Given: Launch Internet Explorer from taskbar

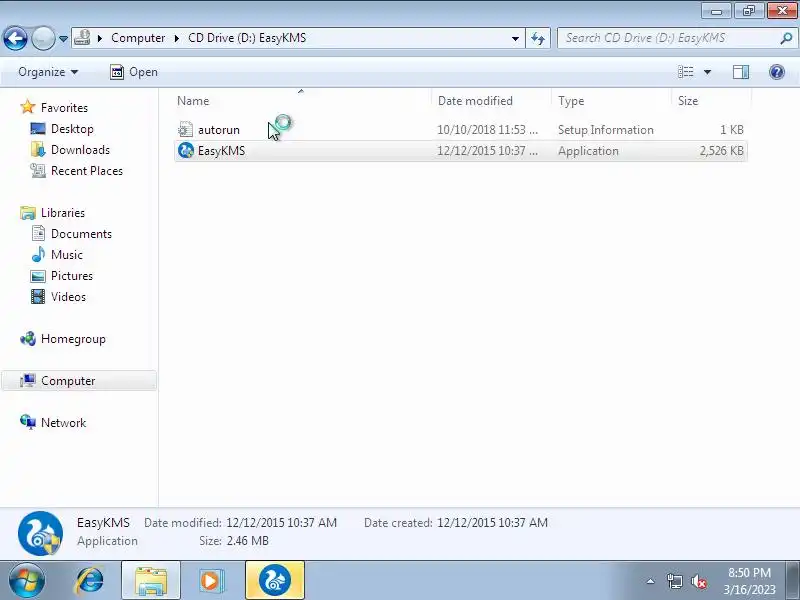Looking at the screenshot, I should click(x=90, y=581).
